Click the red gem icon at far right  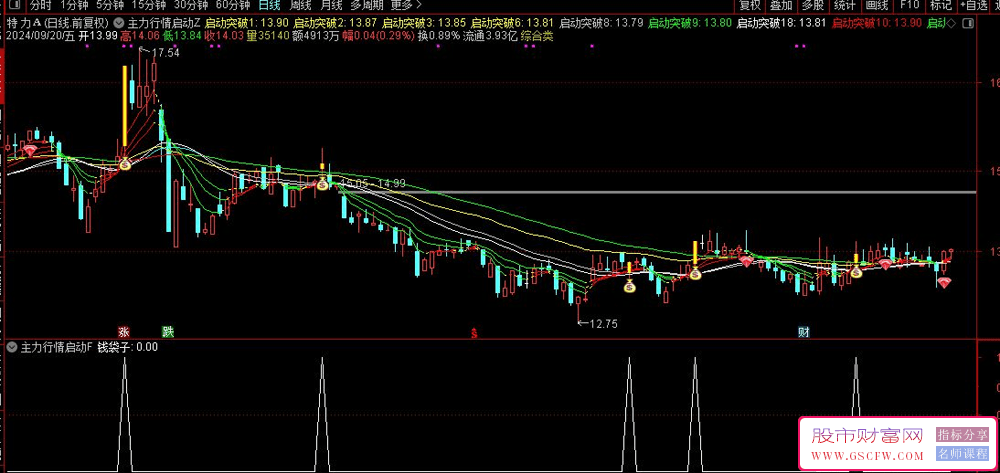[945, 282]
